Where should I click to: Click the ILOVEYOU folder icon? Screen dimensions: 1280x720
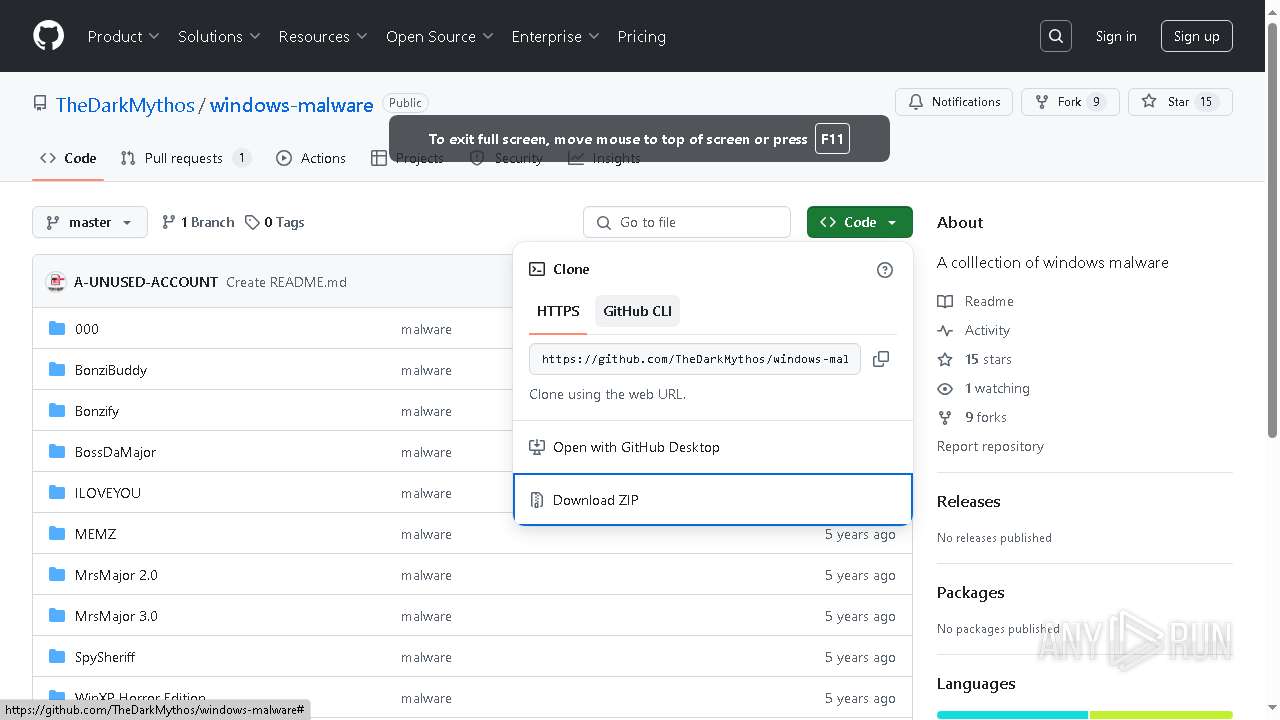point(57,493)
